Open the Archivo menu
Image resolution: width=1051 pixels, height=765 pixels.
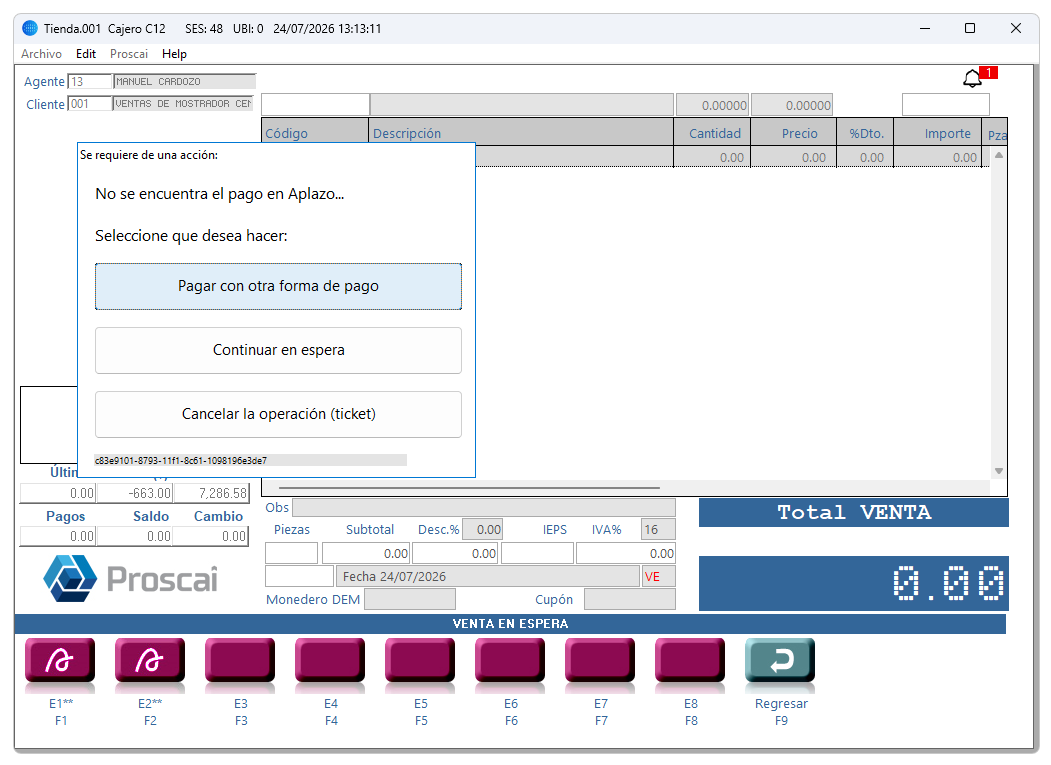click(42, 54)
